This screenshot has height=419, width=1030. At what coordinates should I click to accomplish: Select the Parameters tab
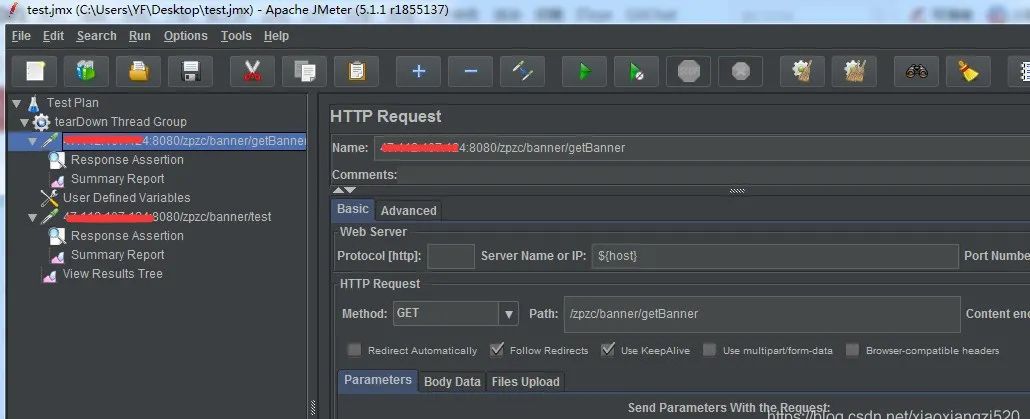[378, 380]
